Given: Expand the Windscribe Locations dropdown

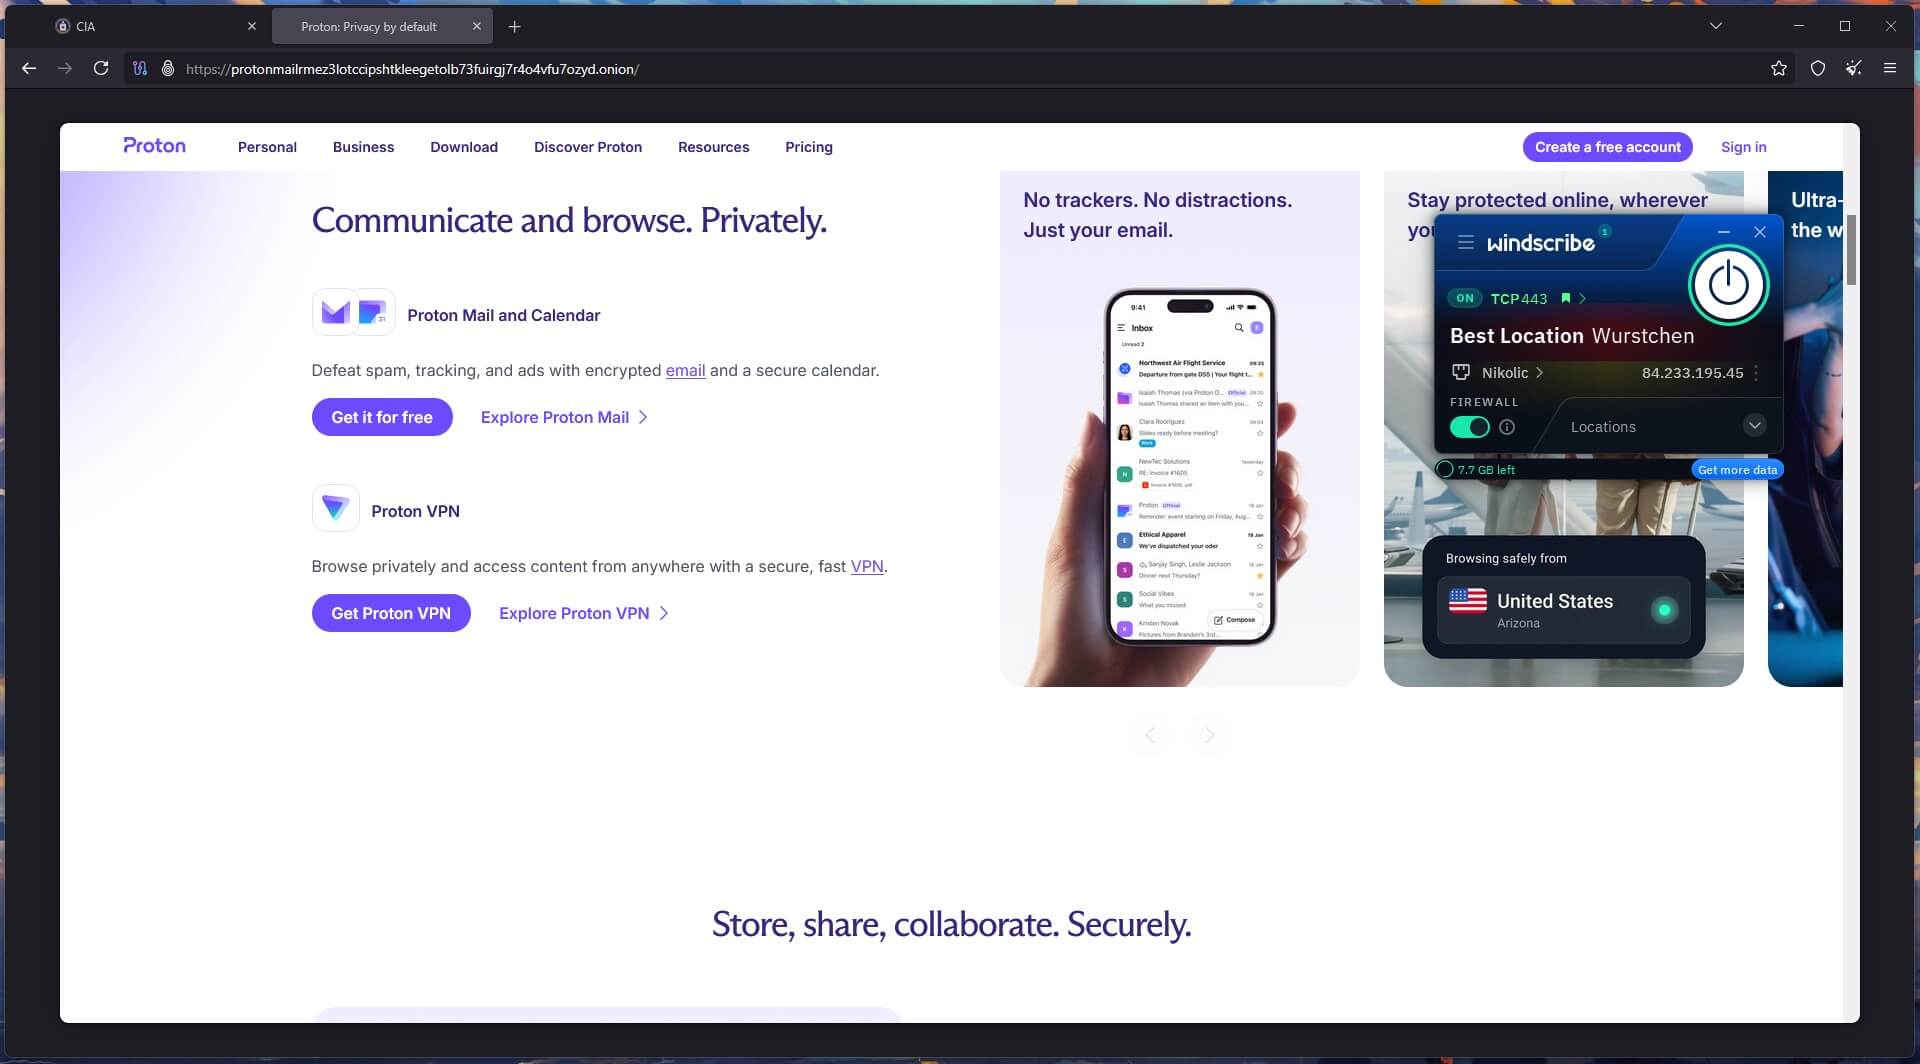Looking at the screenshot, I should (1754, 425).
